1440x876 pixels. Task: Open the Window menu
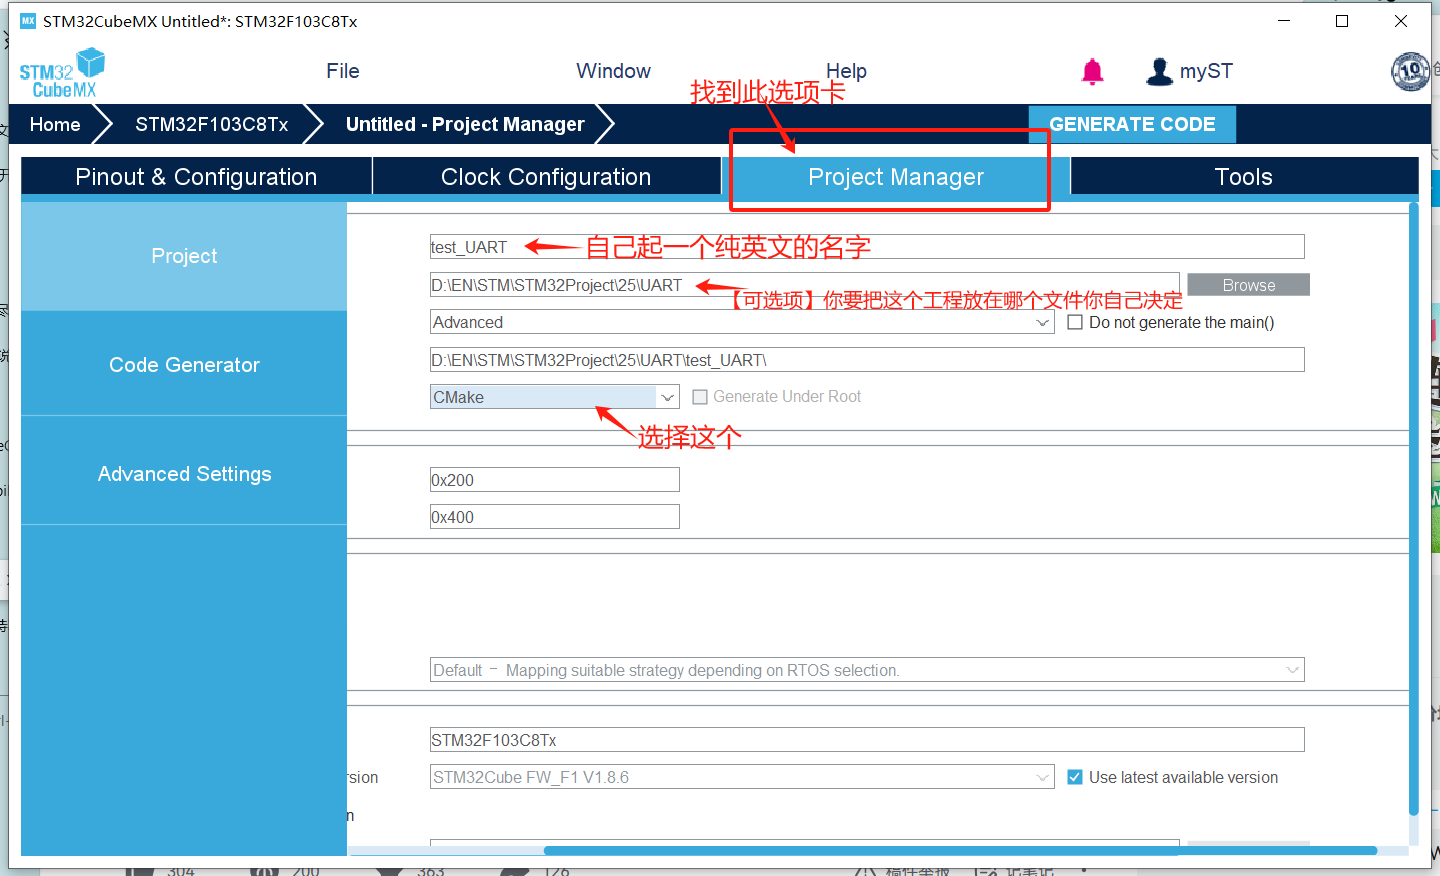pos(613,71)
